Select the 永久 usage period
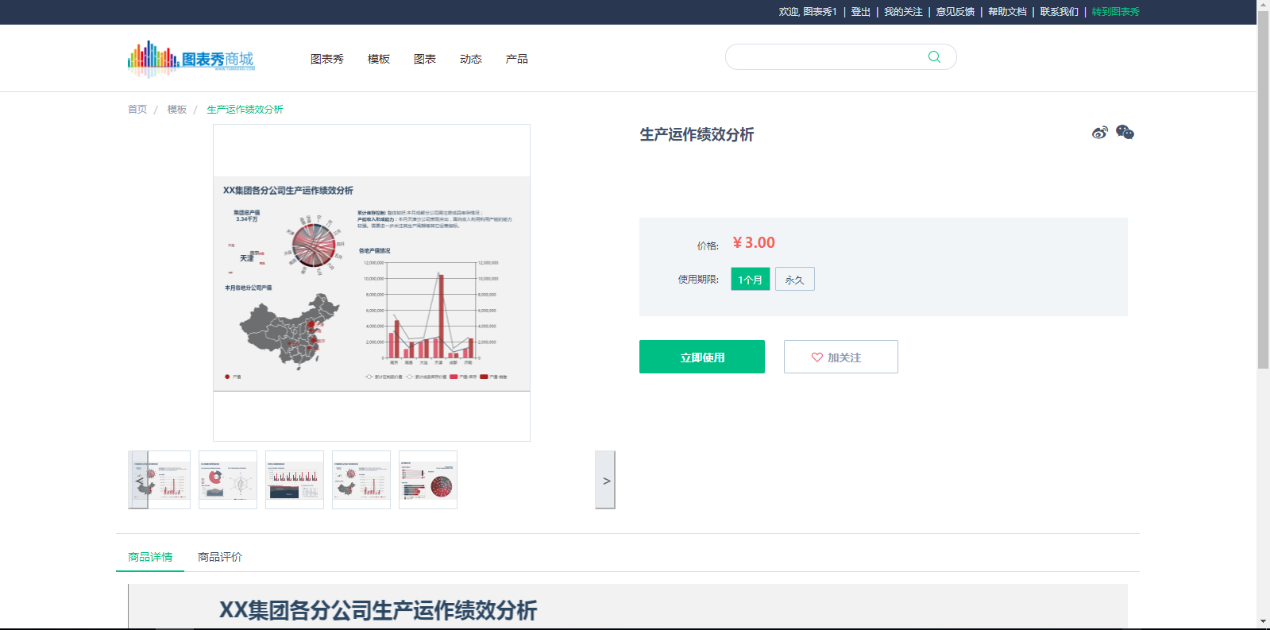Screen dimensions: 1270x630 coord(794,280)
